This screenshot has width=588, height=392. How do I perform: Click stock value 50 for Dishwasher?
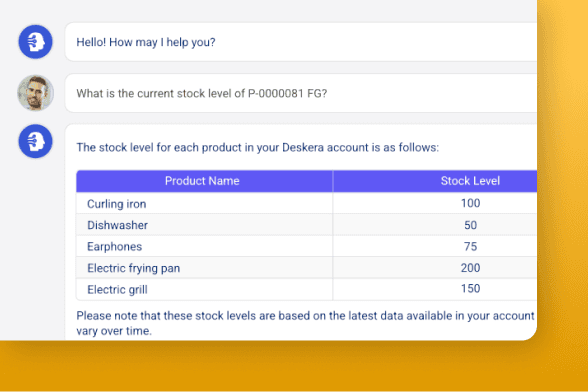click(x=470, y=225)
